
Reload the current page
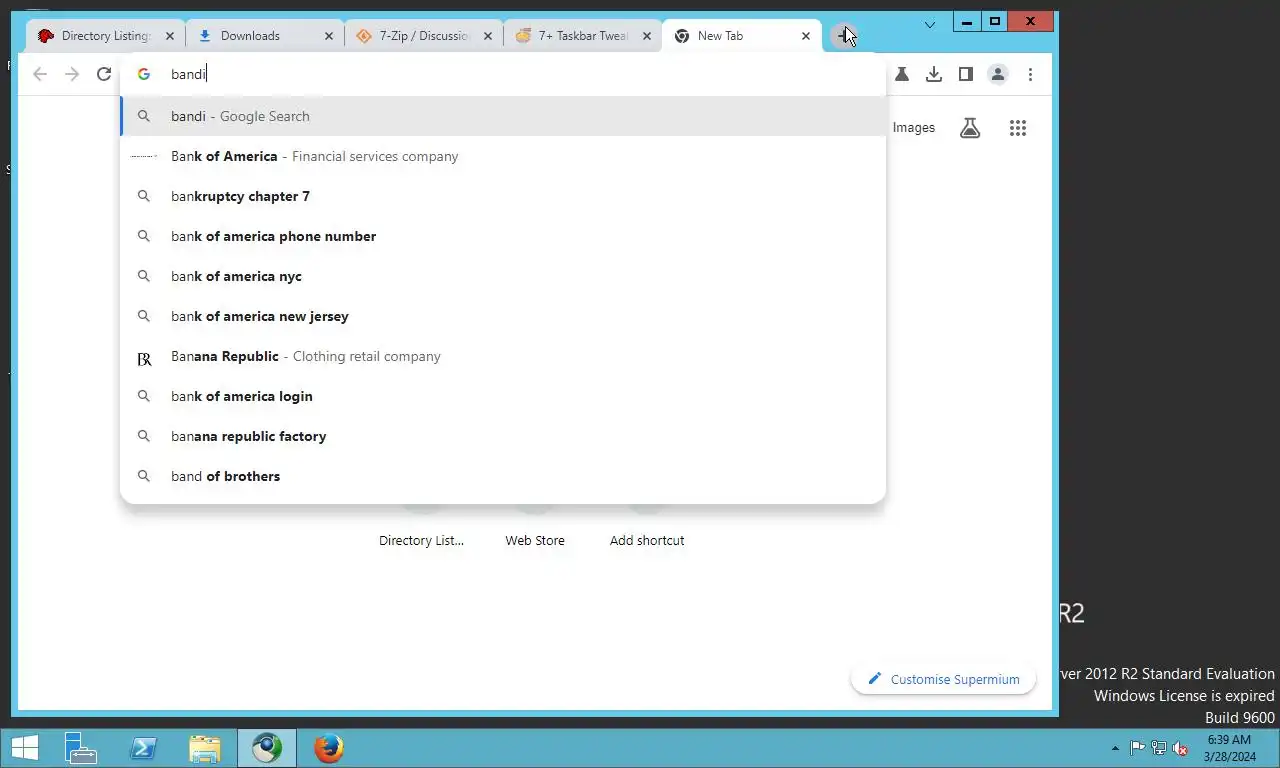[x=104, y=74]
